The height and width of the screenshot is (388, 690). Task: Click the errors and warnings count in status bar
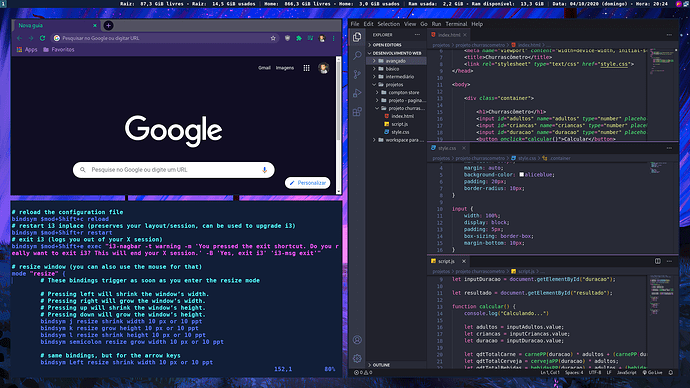(363, 373)
